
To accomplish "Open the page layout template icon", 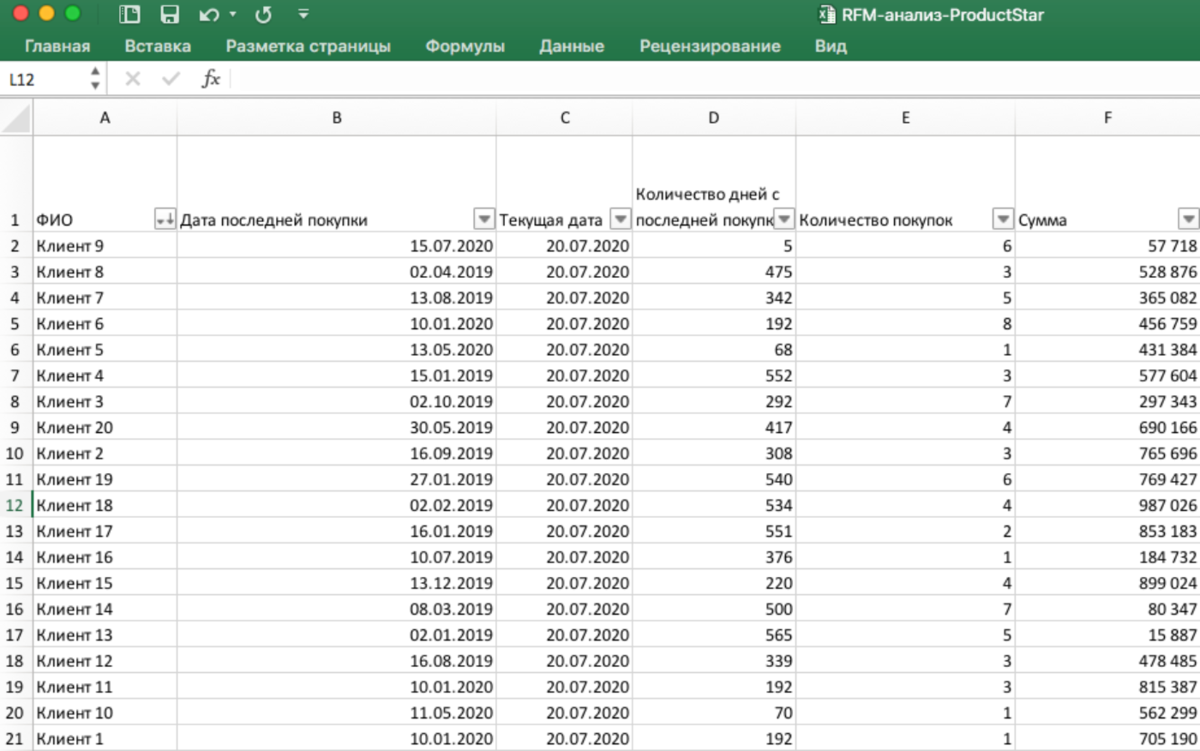I will [x=129, y=15].
